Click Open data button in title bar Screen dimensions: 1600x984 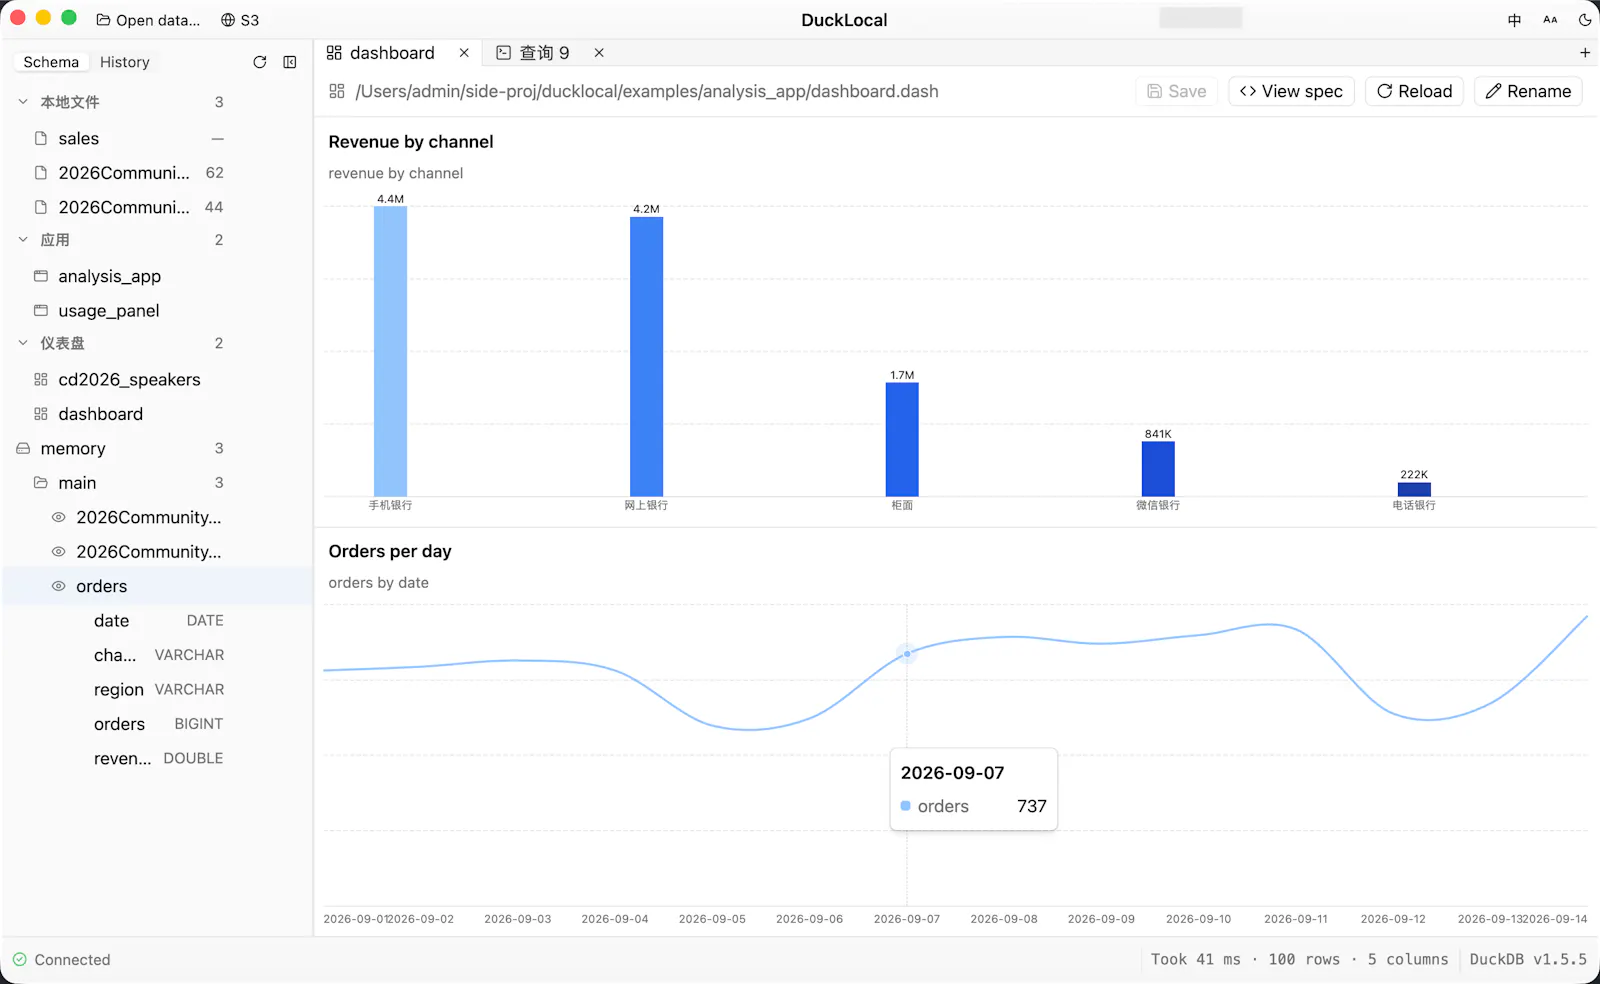(148, 20)
